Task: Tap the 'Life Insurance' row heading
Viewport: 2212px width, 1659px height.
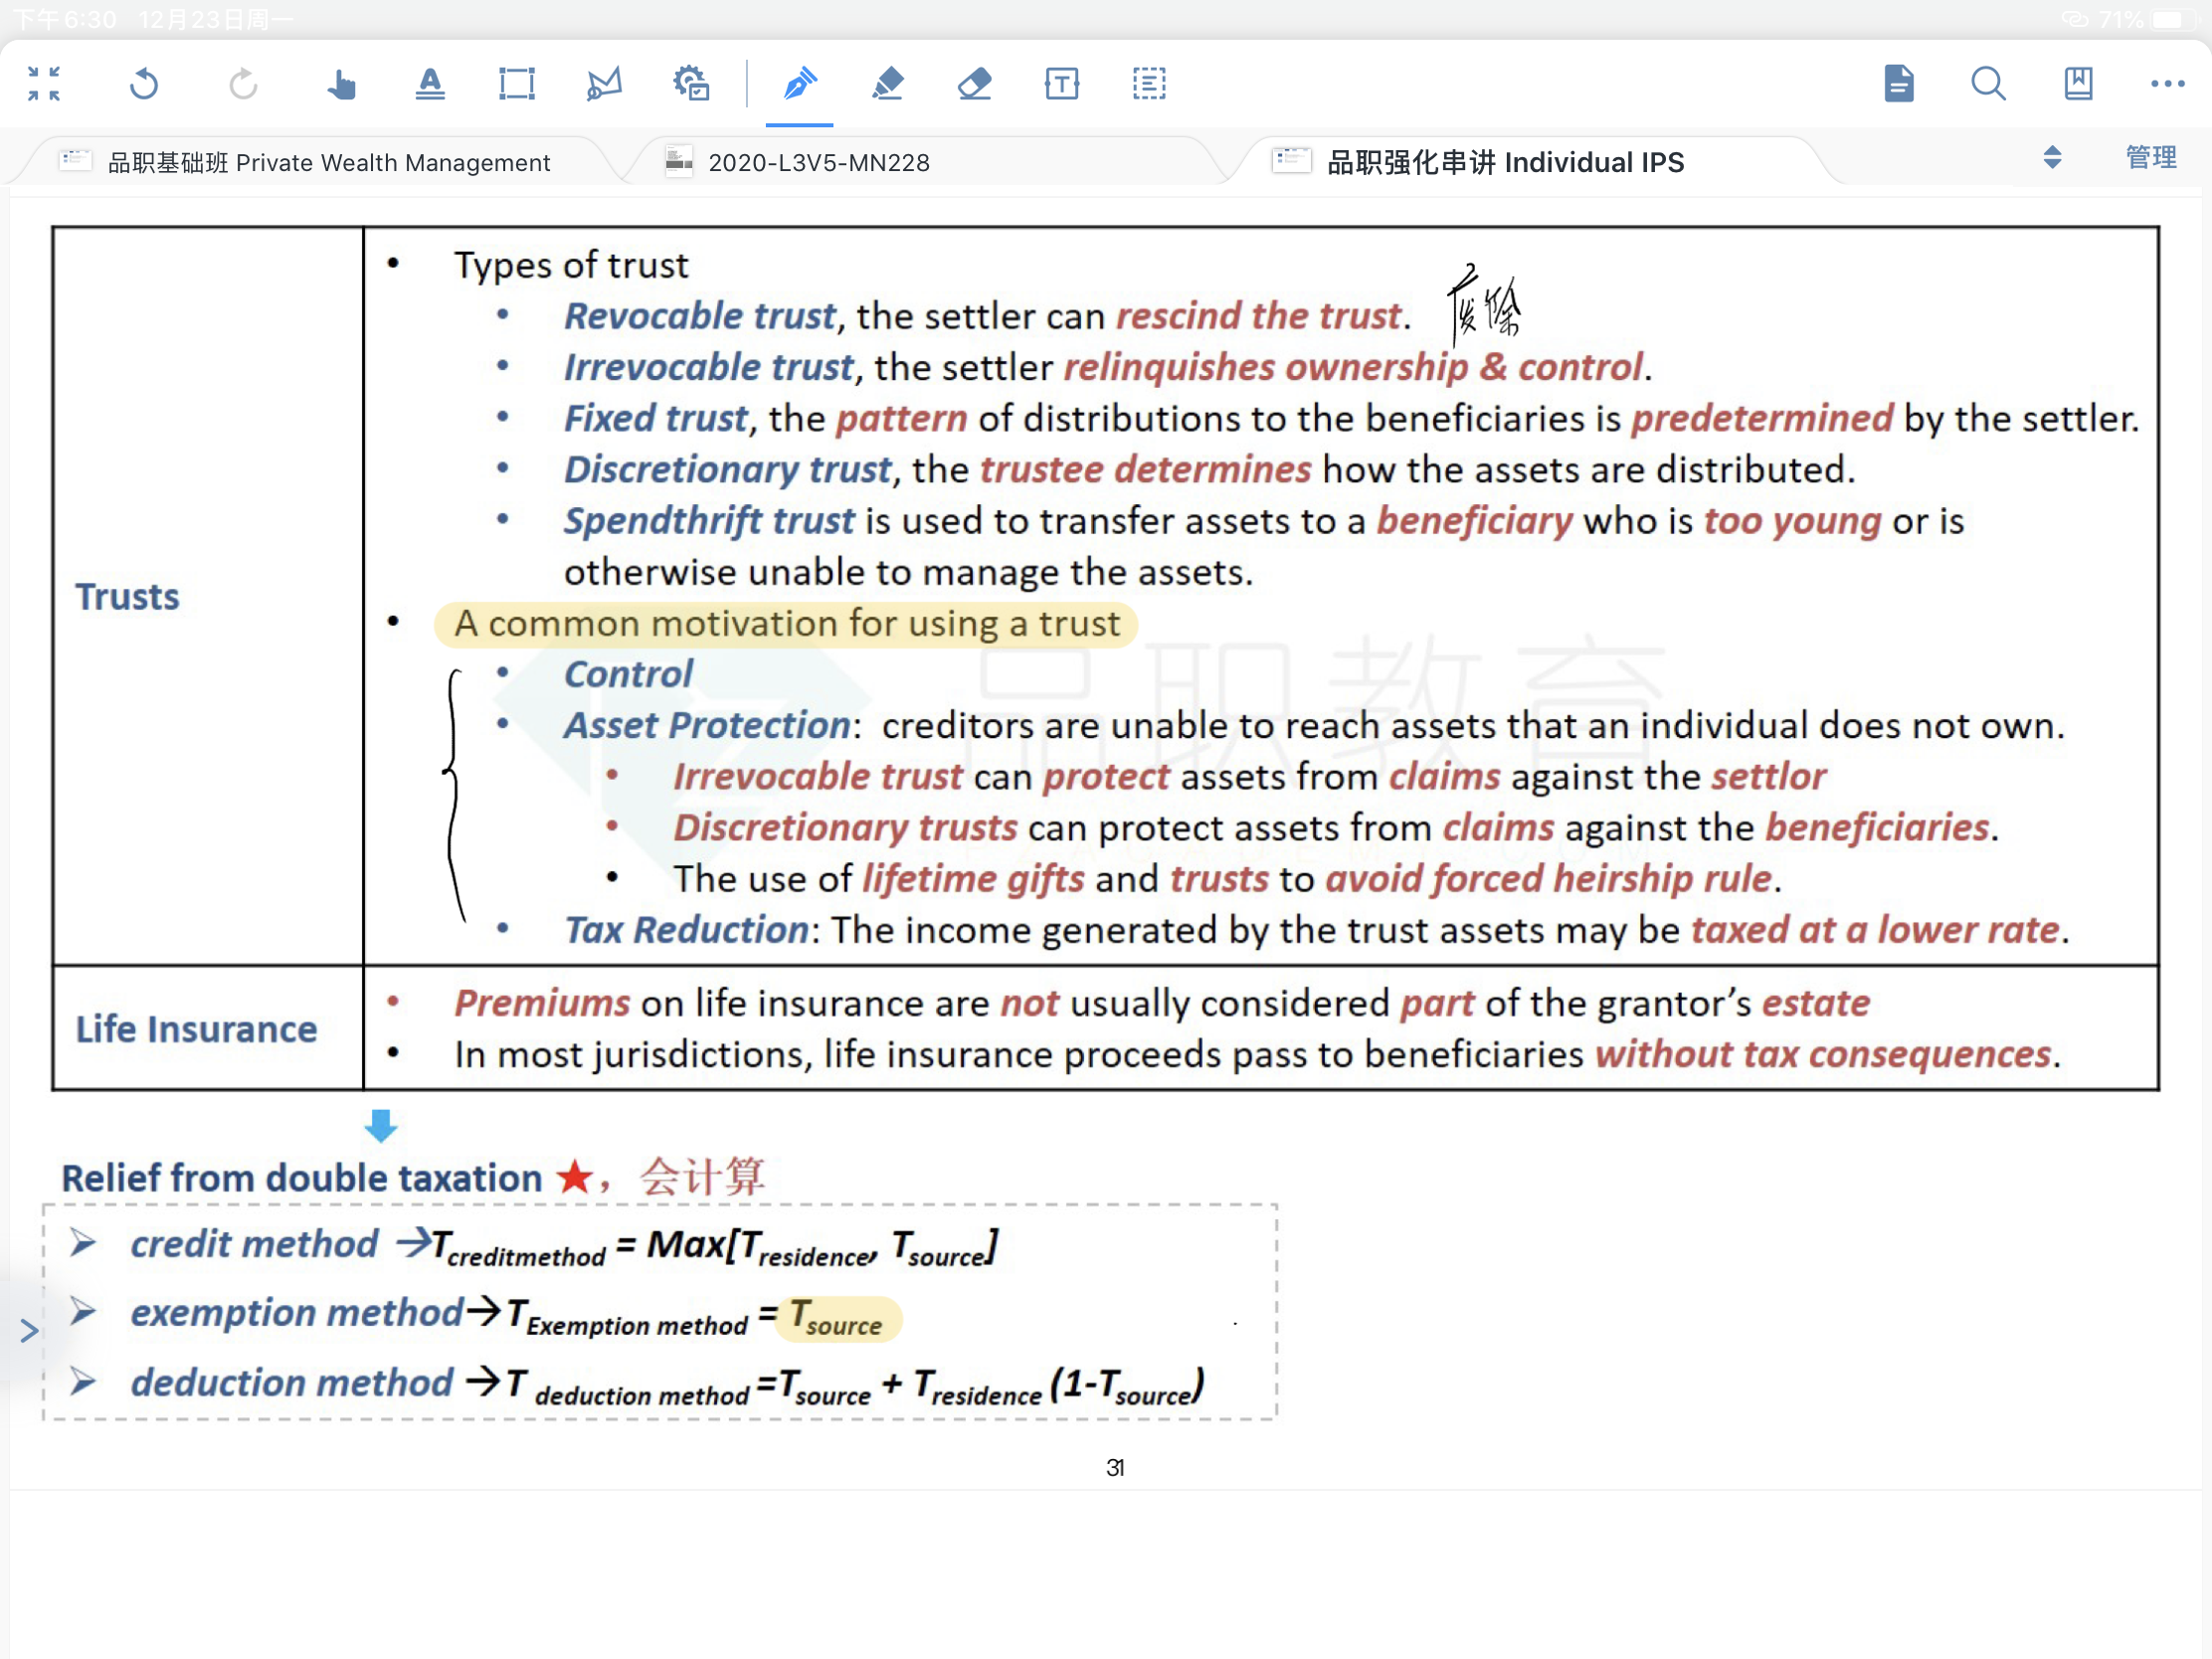Action: click(x=196, y=1030)
